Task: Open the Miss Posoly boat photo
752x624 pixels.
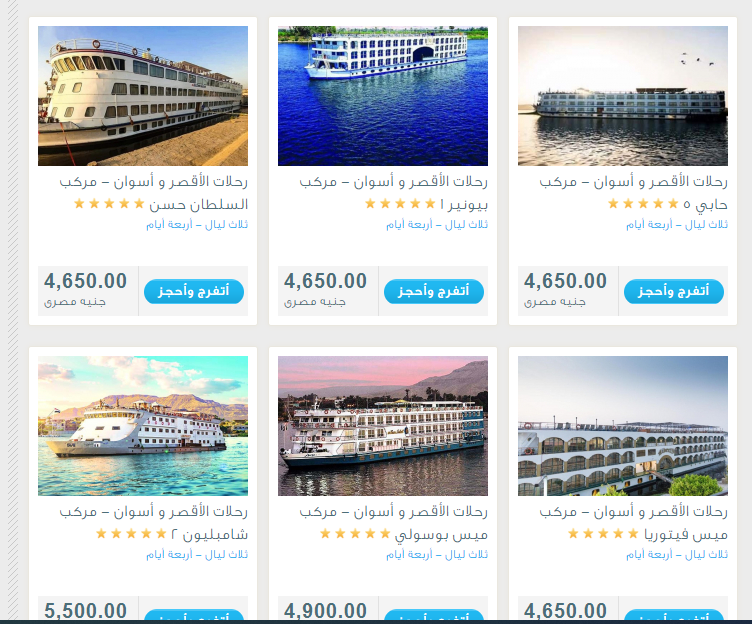Action: click(383, 426)
